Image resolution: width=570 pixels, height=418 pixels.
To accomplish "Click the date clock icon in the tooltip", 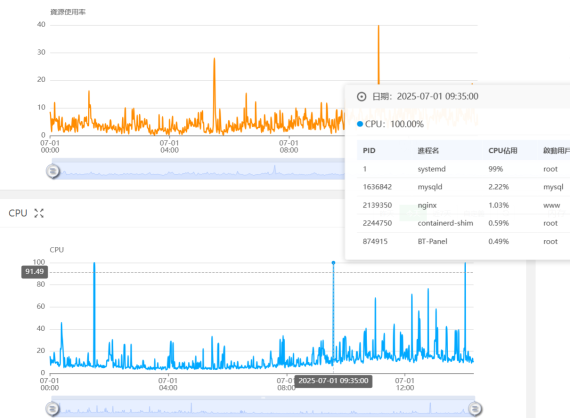I will 361,96.
